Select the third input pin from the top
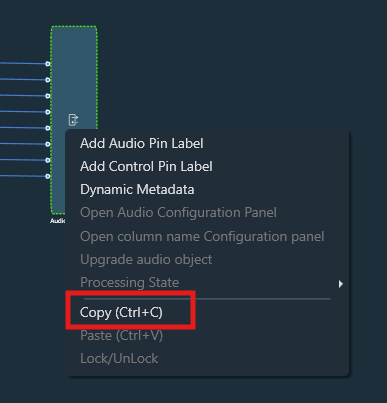This screenshot has width=387, height=403. tap(48, 96)
